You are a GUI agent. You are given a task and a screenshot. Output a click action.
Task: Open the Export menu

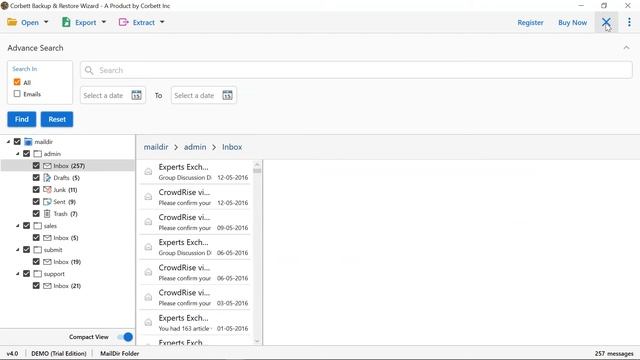83,22
